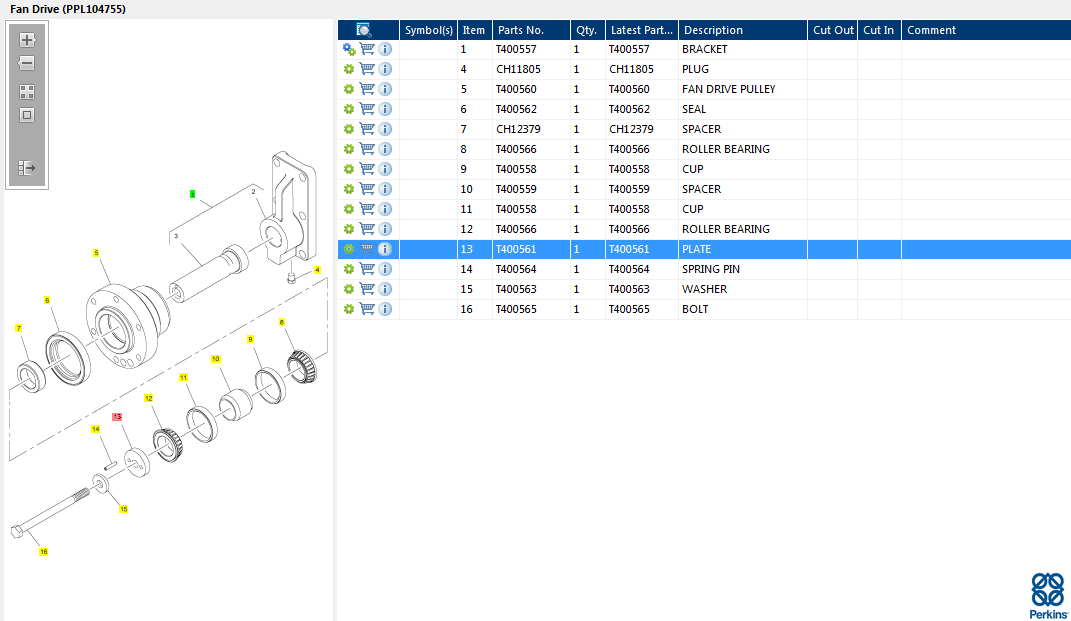Click the single-square fit view icon
This screenshot has width=1071, height=621.
[x=27, y=114]
